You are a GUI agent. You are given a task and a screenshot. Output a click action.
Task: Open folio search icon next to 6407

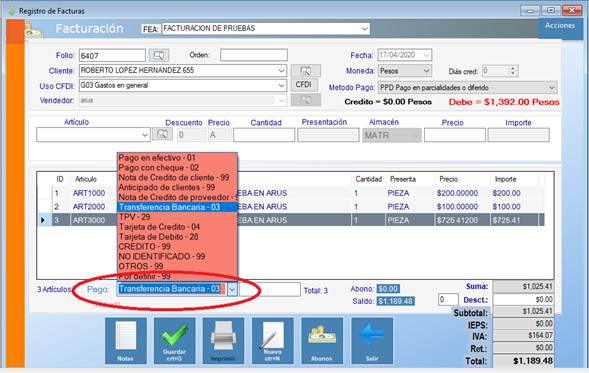pyautogui.click(x=159, y=56)
